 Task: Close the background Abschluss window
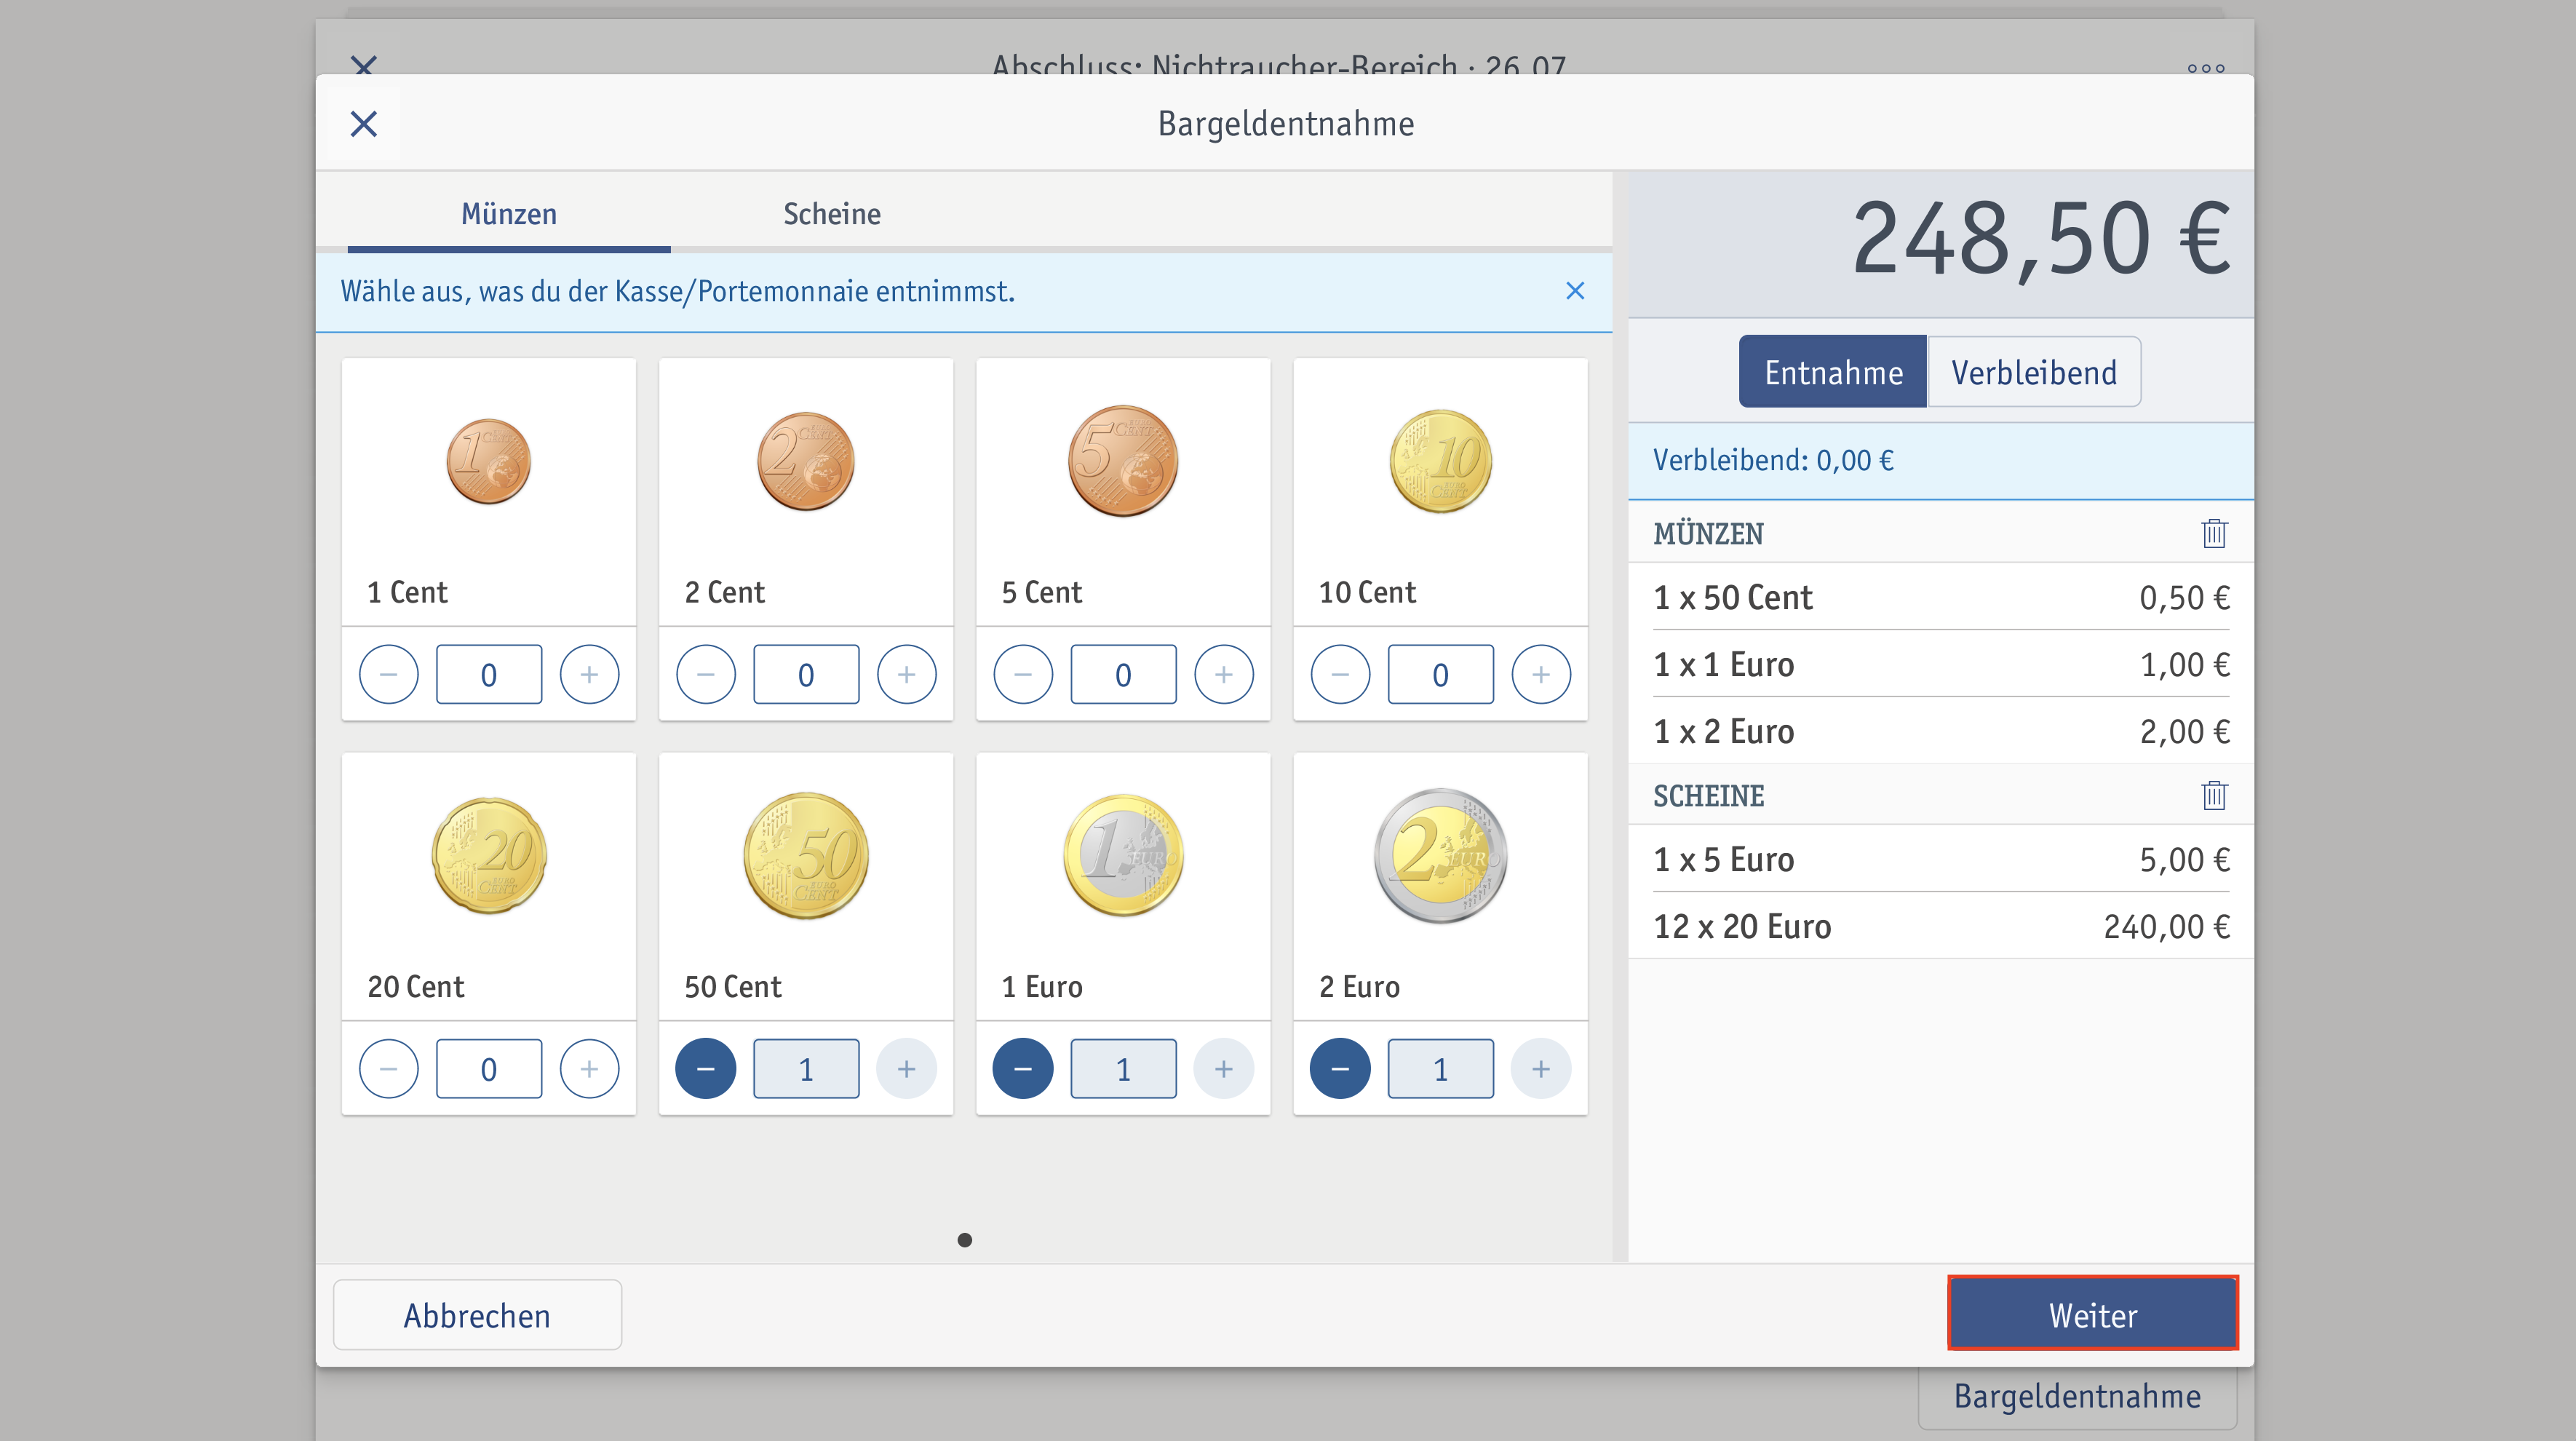tap(364, 66)
